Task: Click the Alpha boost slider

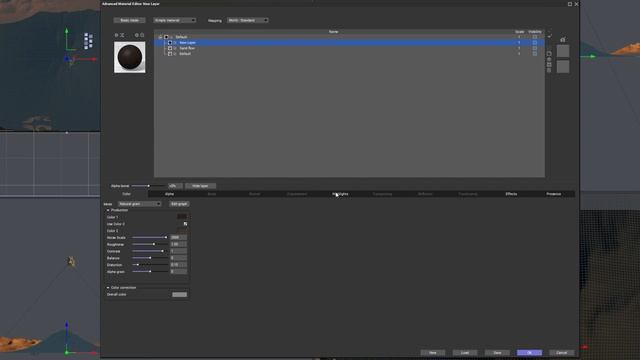Action: 149,186
